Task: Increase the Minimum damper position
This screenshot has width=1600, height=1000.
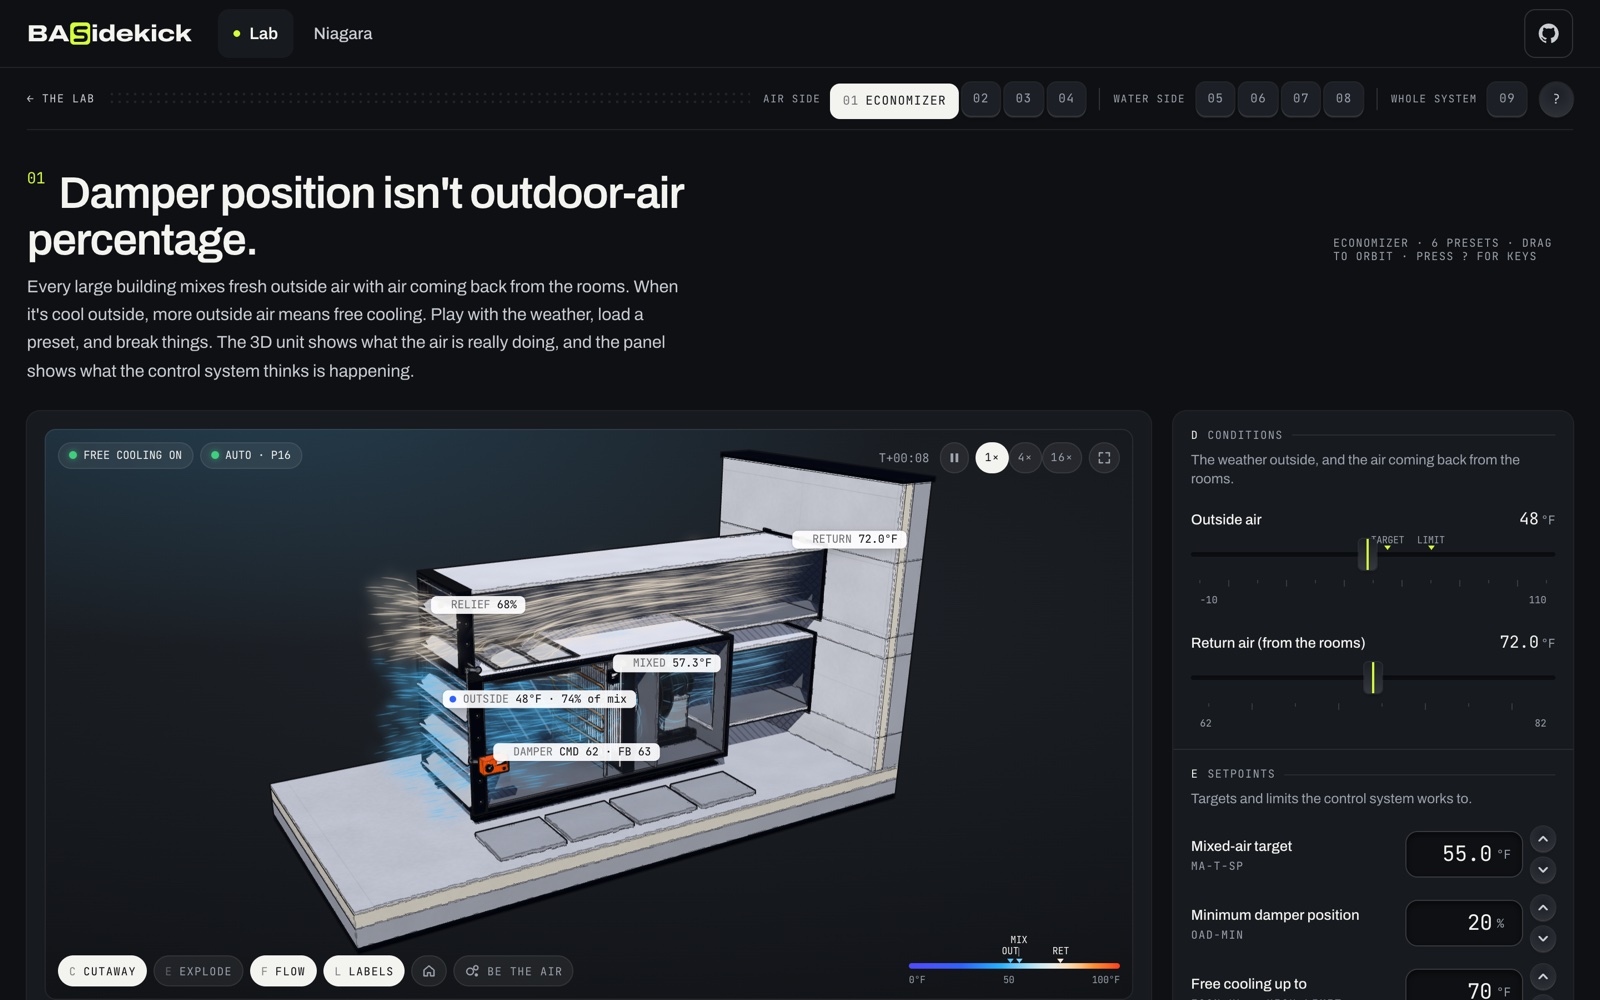Action: [x=1543, y=908]
